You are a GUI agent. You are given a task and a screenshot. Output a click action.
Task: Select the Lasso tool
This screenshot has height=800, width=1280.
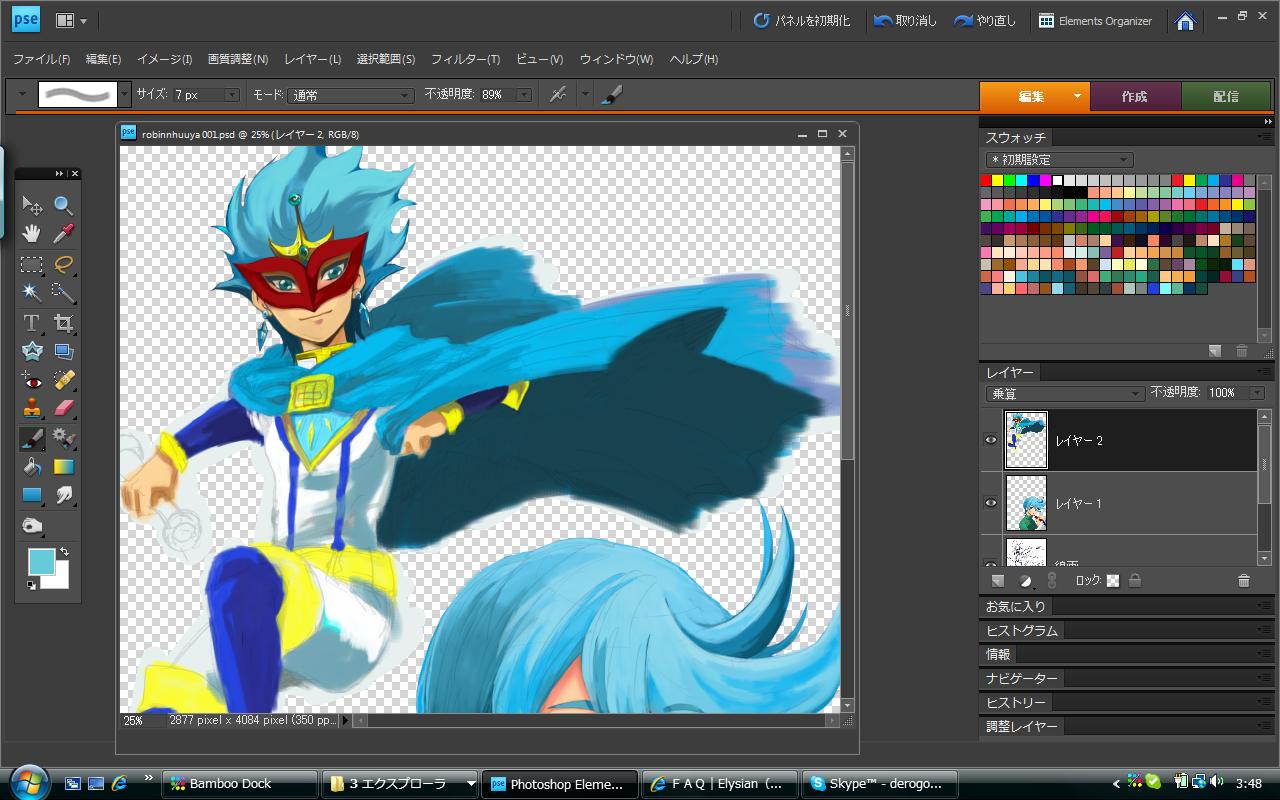(x=63, y=265)
